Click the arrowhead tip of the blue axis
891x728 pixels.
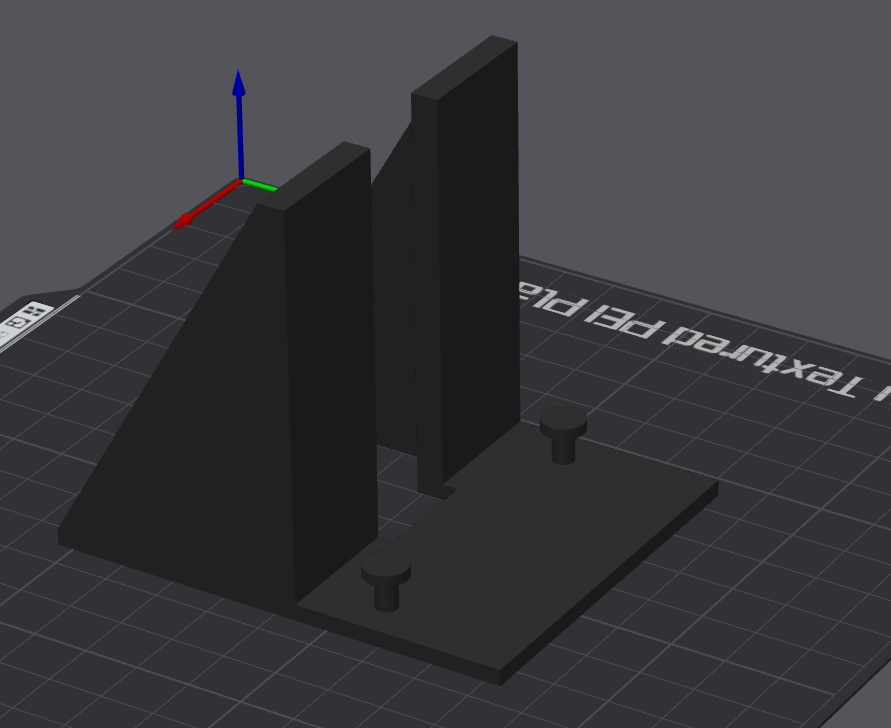(239, 75)
